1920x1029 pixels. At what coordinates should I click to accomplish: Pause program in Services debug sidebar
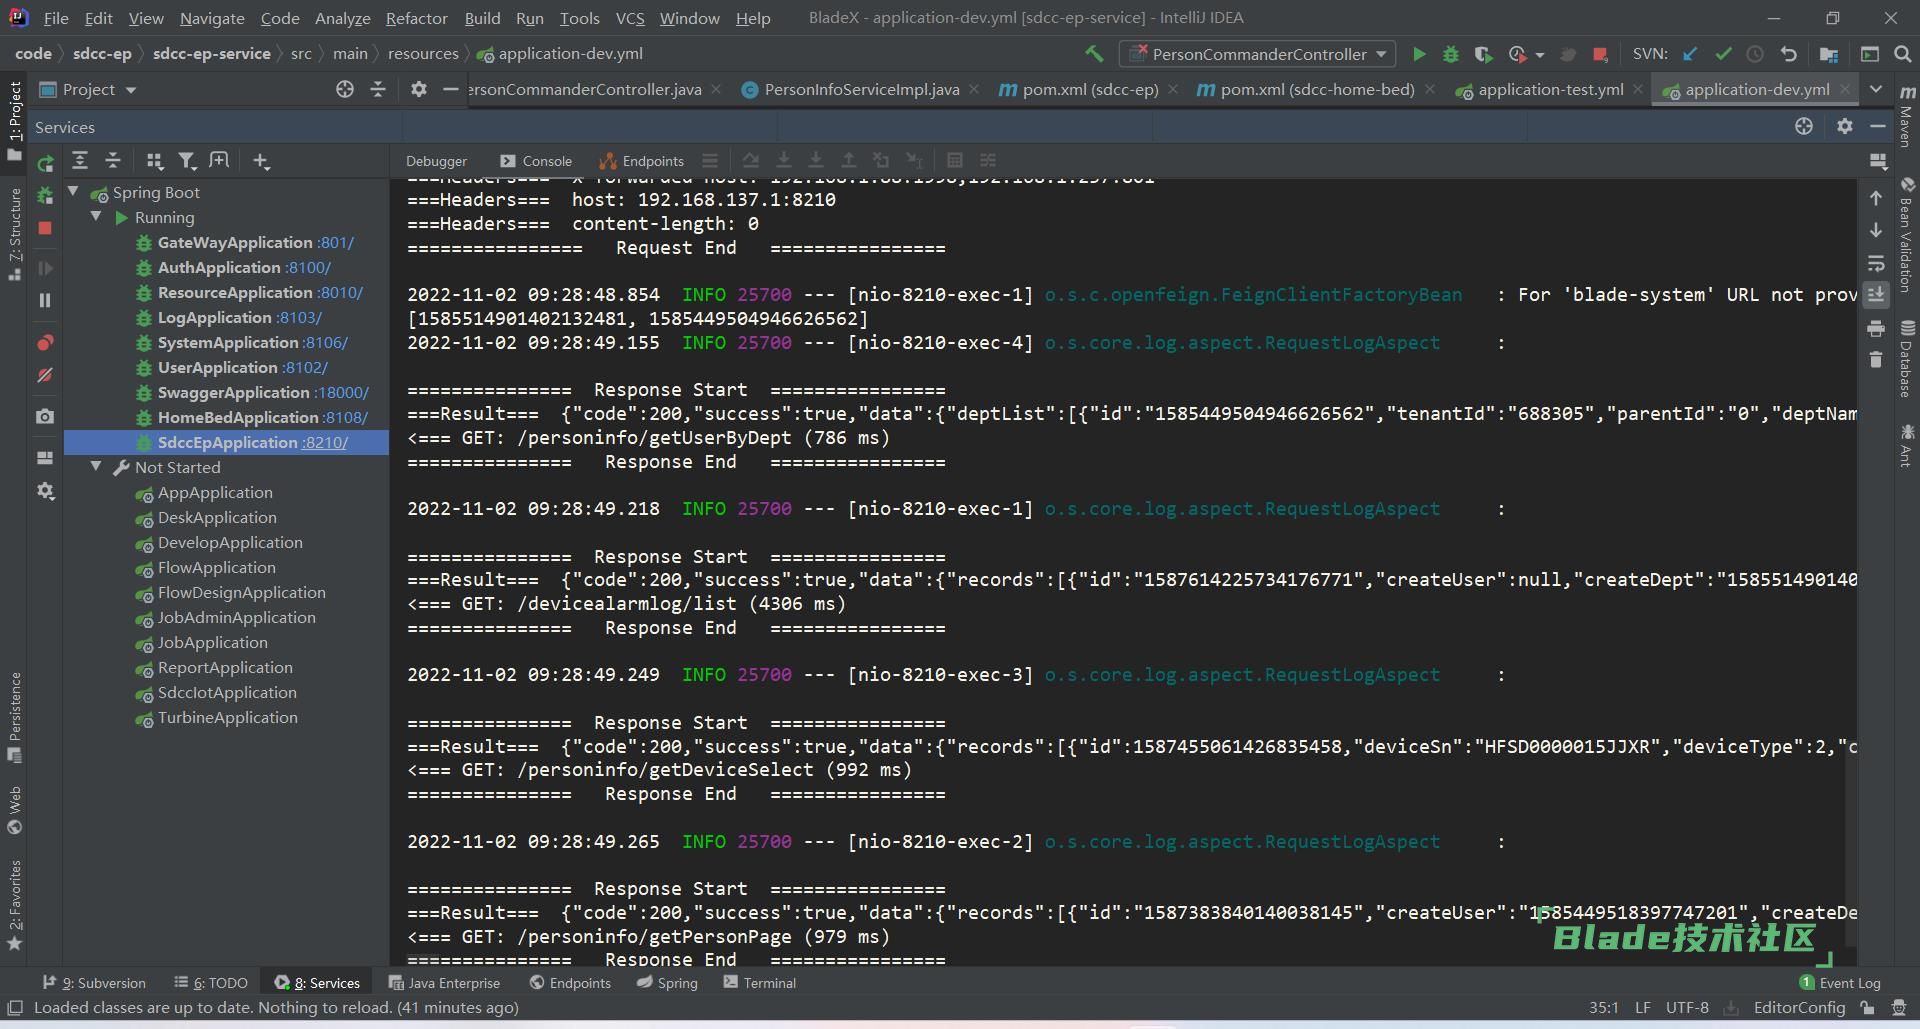(x=45, y=300)
